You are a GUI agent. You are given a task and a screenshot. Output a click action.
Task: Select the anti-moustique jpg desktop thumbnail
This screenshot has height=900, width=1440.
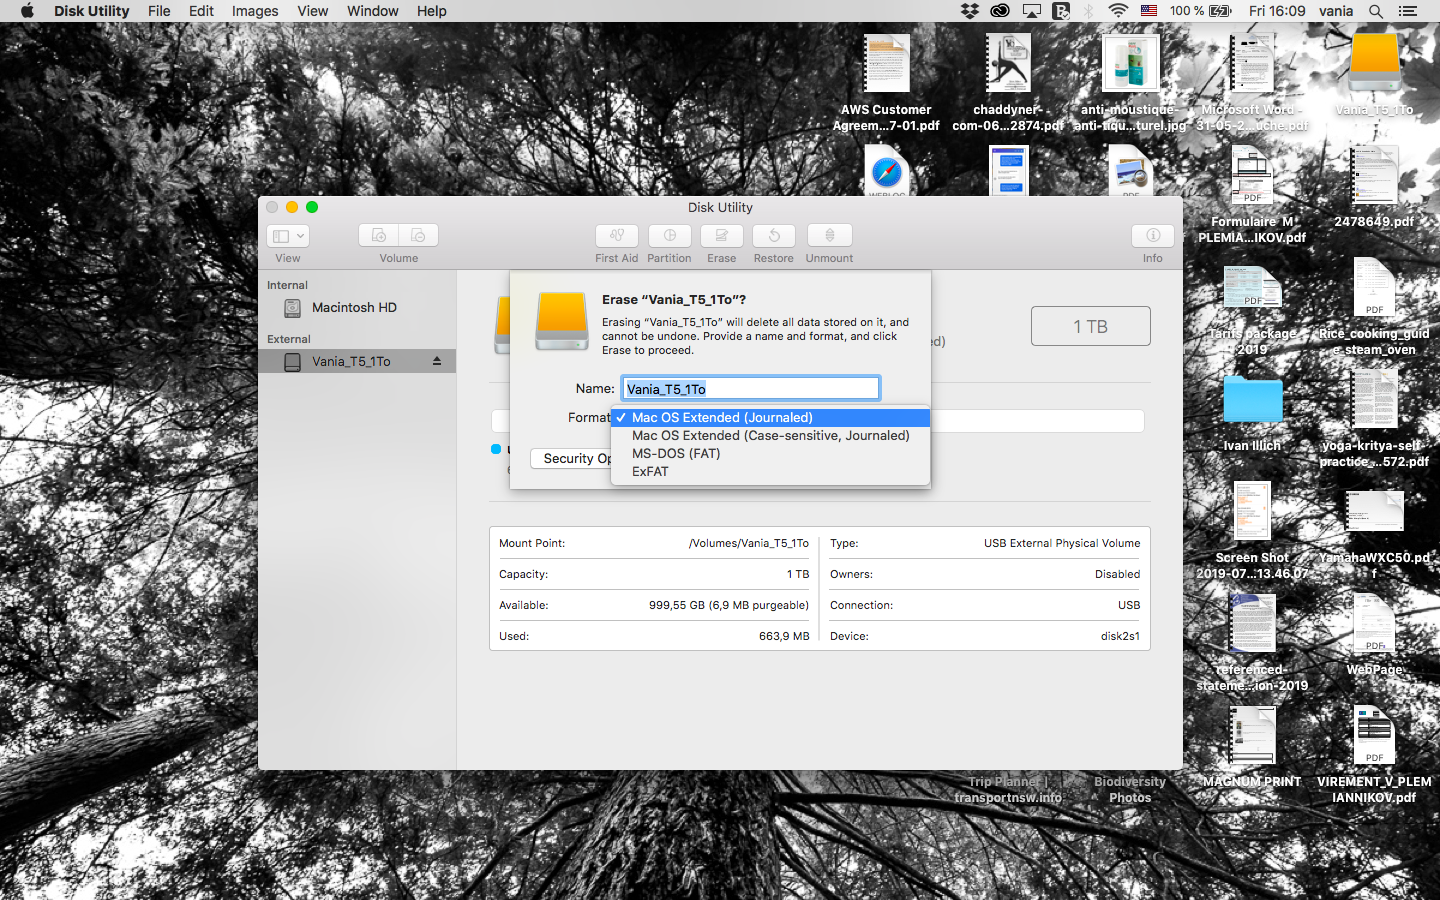(x=1130, y=64)
